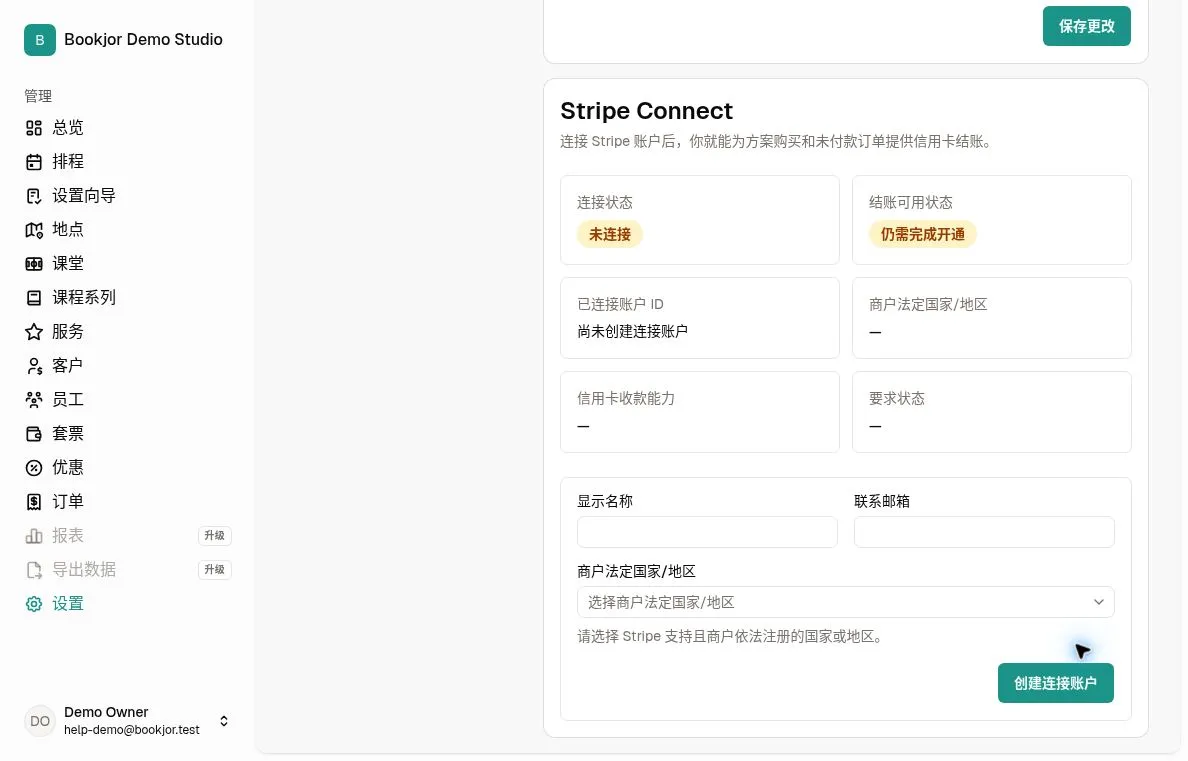Click the dropdown chevron arrow
The image size is (1188, 761).
coord(1099,602)
